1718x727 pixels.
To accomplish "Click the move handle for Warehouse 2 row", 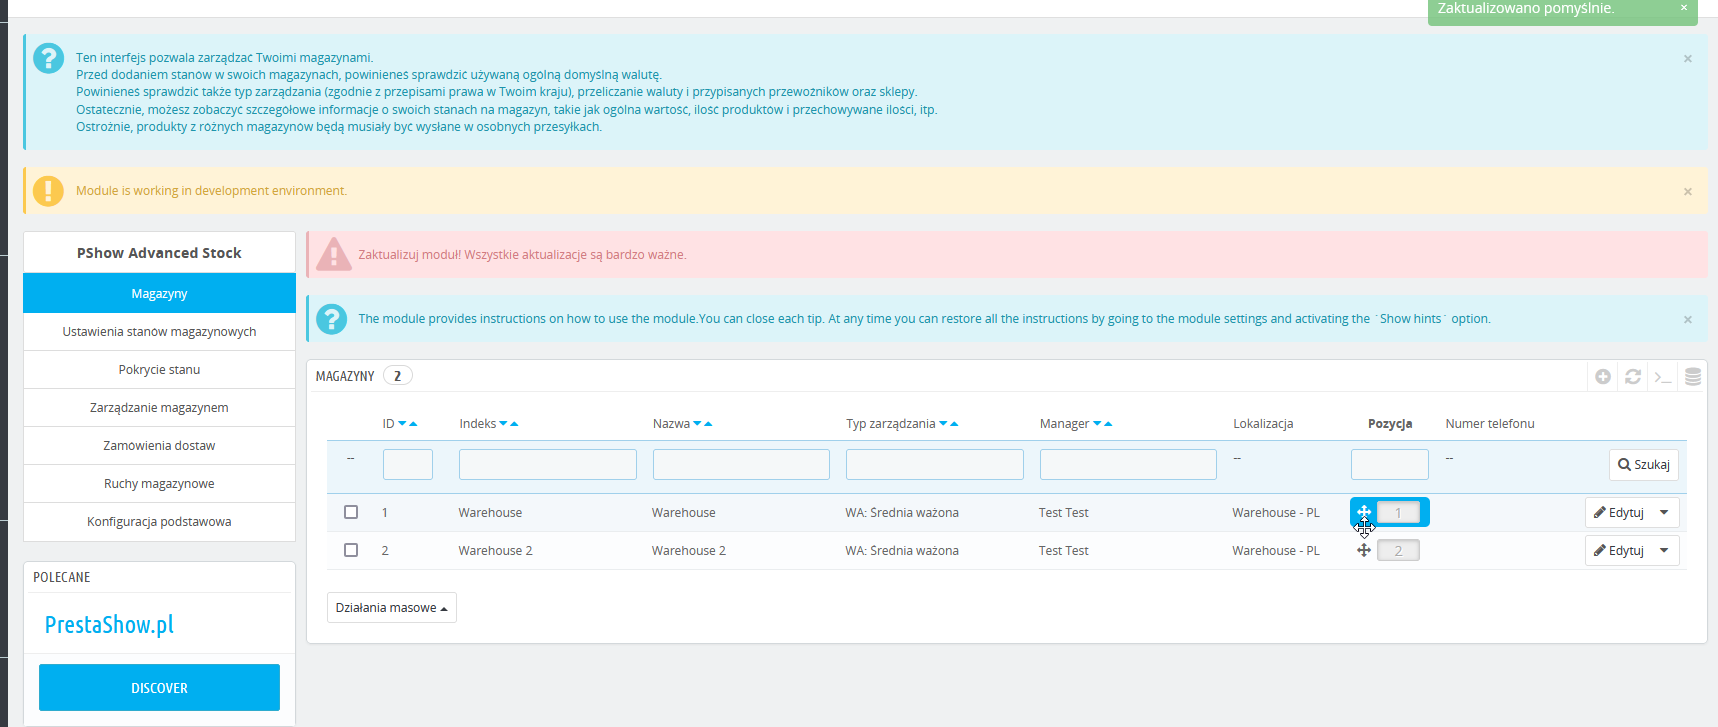I will click(1364, 551).
